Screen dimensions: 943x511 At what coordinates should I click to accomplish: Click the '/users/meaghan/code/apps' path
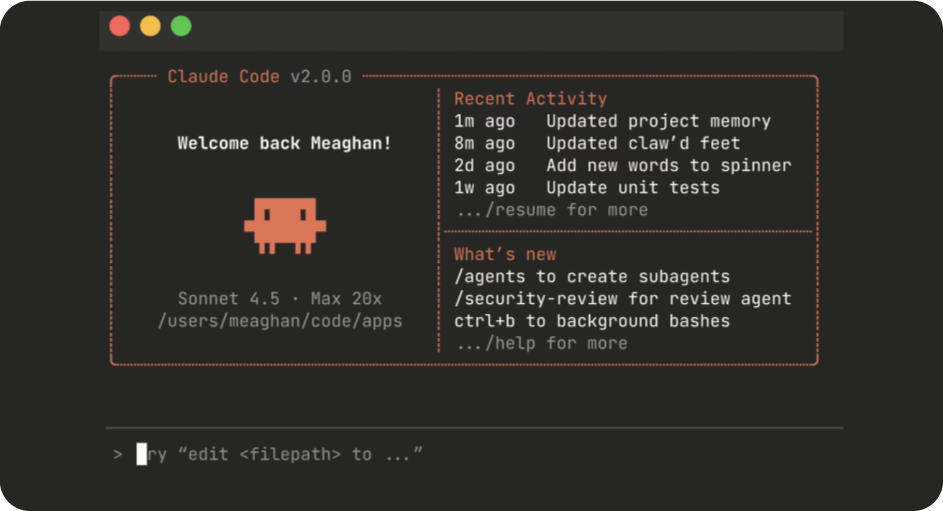coord(280,321)
